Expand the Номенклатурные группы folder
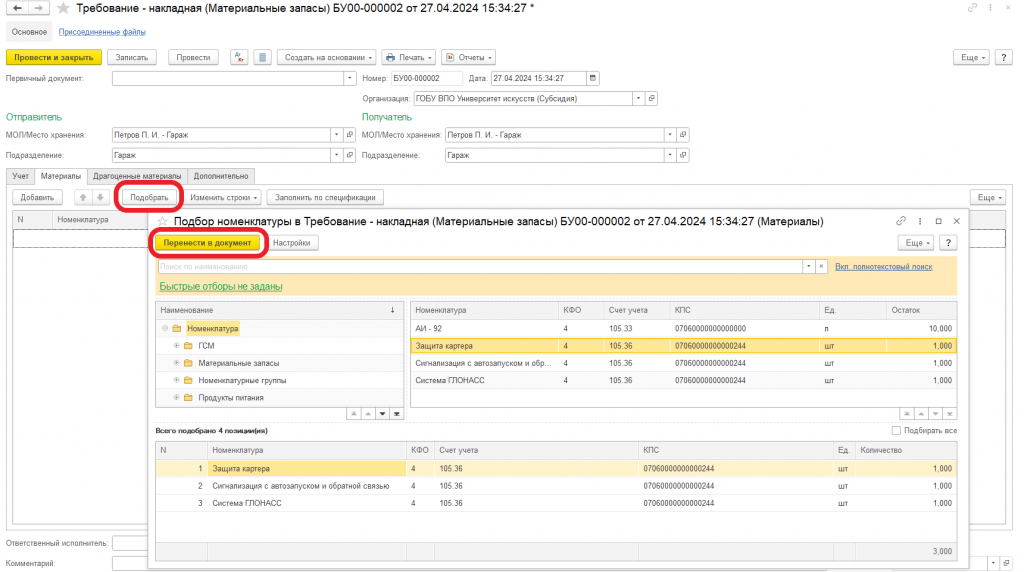Screen dimensions: 1024x572 tap(176, 380)
